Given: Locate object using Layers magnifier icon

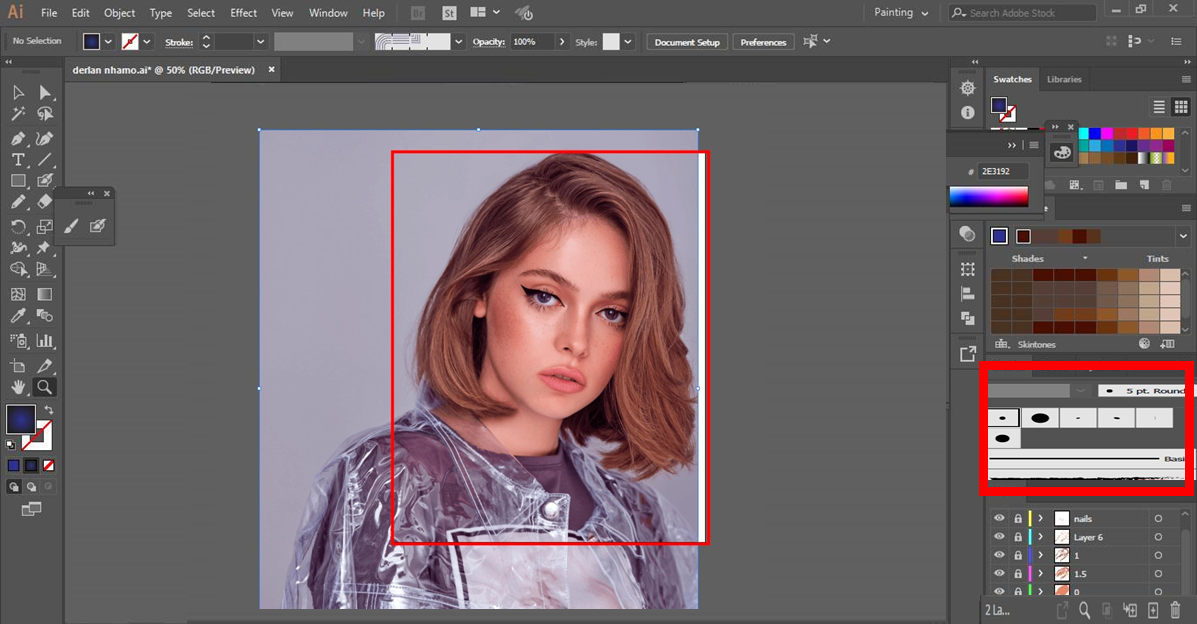Looking at the screenshot, I should click(1085, 609).
